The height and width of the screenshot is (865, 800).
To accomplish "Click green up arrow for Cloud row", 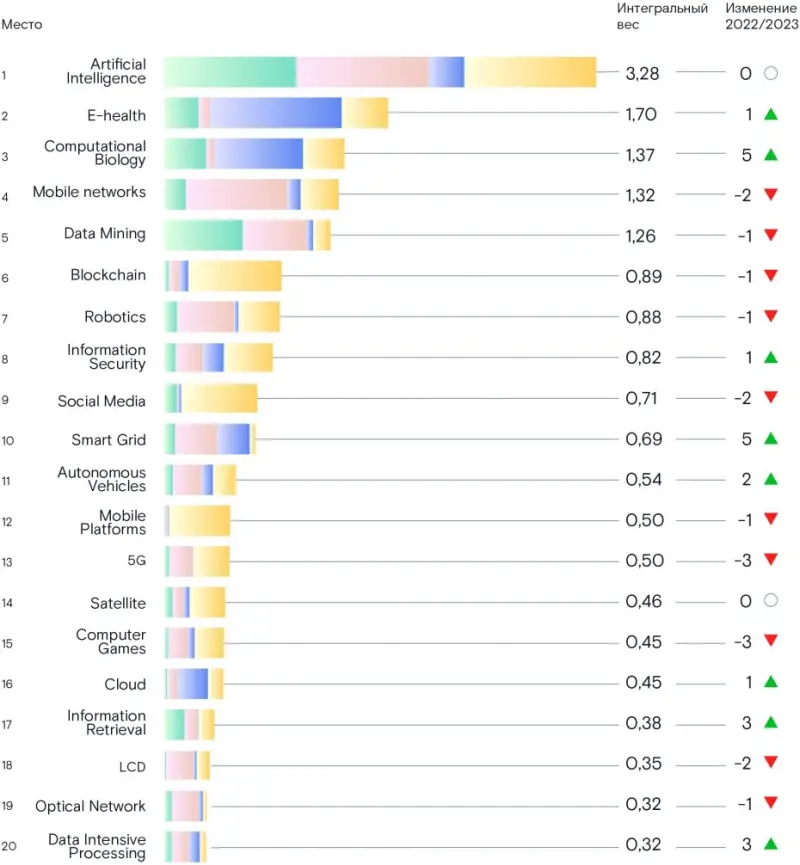I will pyautogui.click(x=771, y=682).
